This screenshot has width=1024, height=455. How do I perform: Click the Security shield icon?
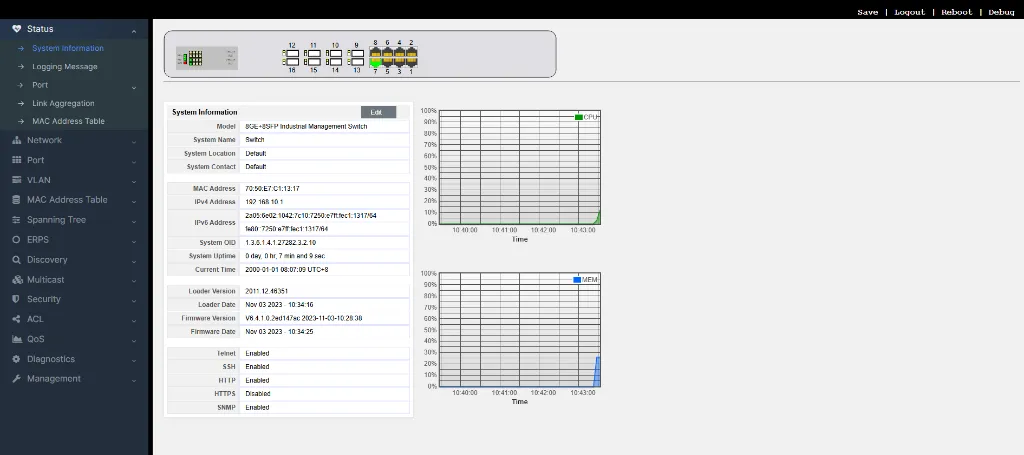click(x=17, y=299)
